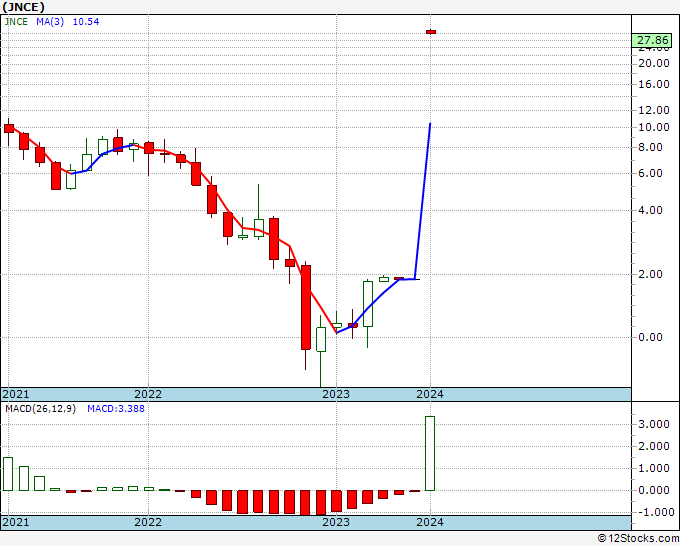This screenshot has height=546, width=680.
Task: Click the MA(3) indicator label
Action: [50, 21]
